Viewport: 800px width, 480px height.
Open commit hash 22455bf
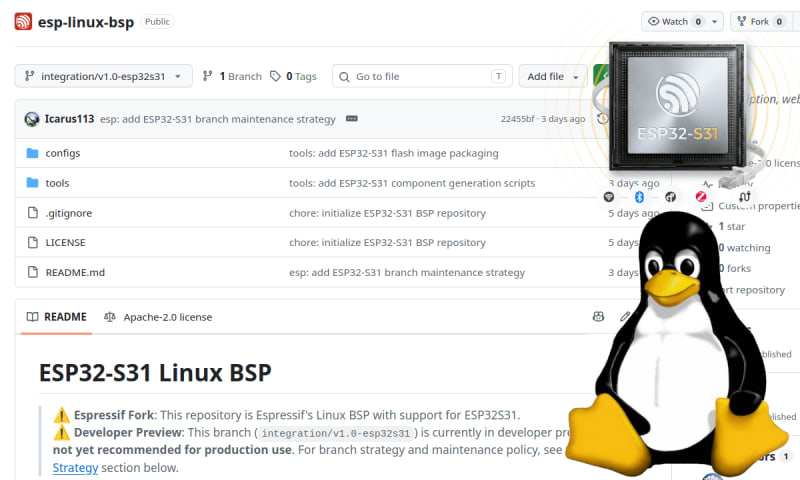pos(517,119)
